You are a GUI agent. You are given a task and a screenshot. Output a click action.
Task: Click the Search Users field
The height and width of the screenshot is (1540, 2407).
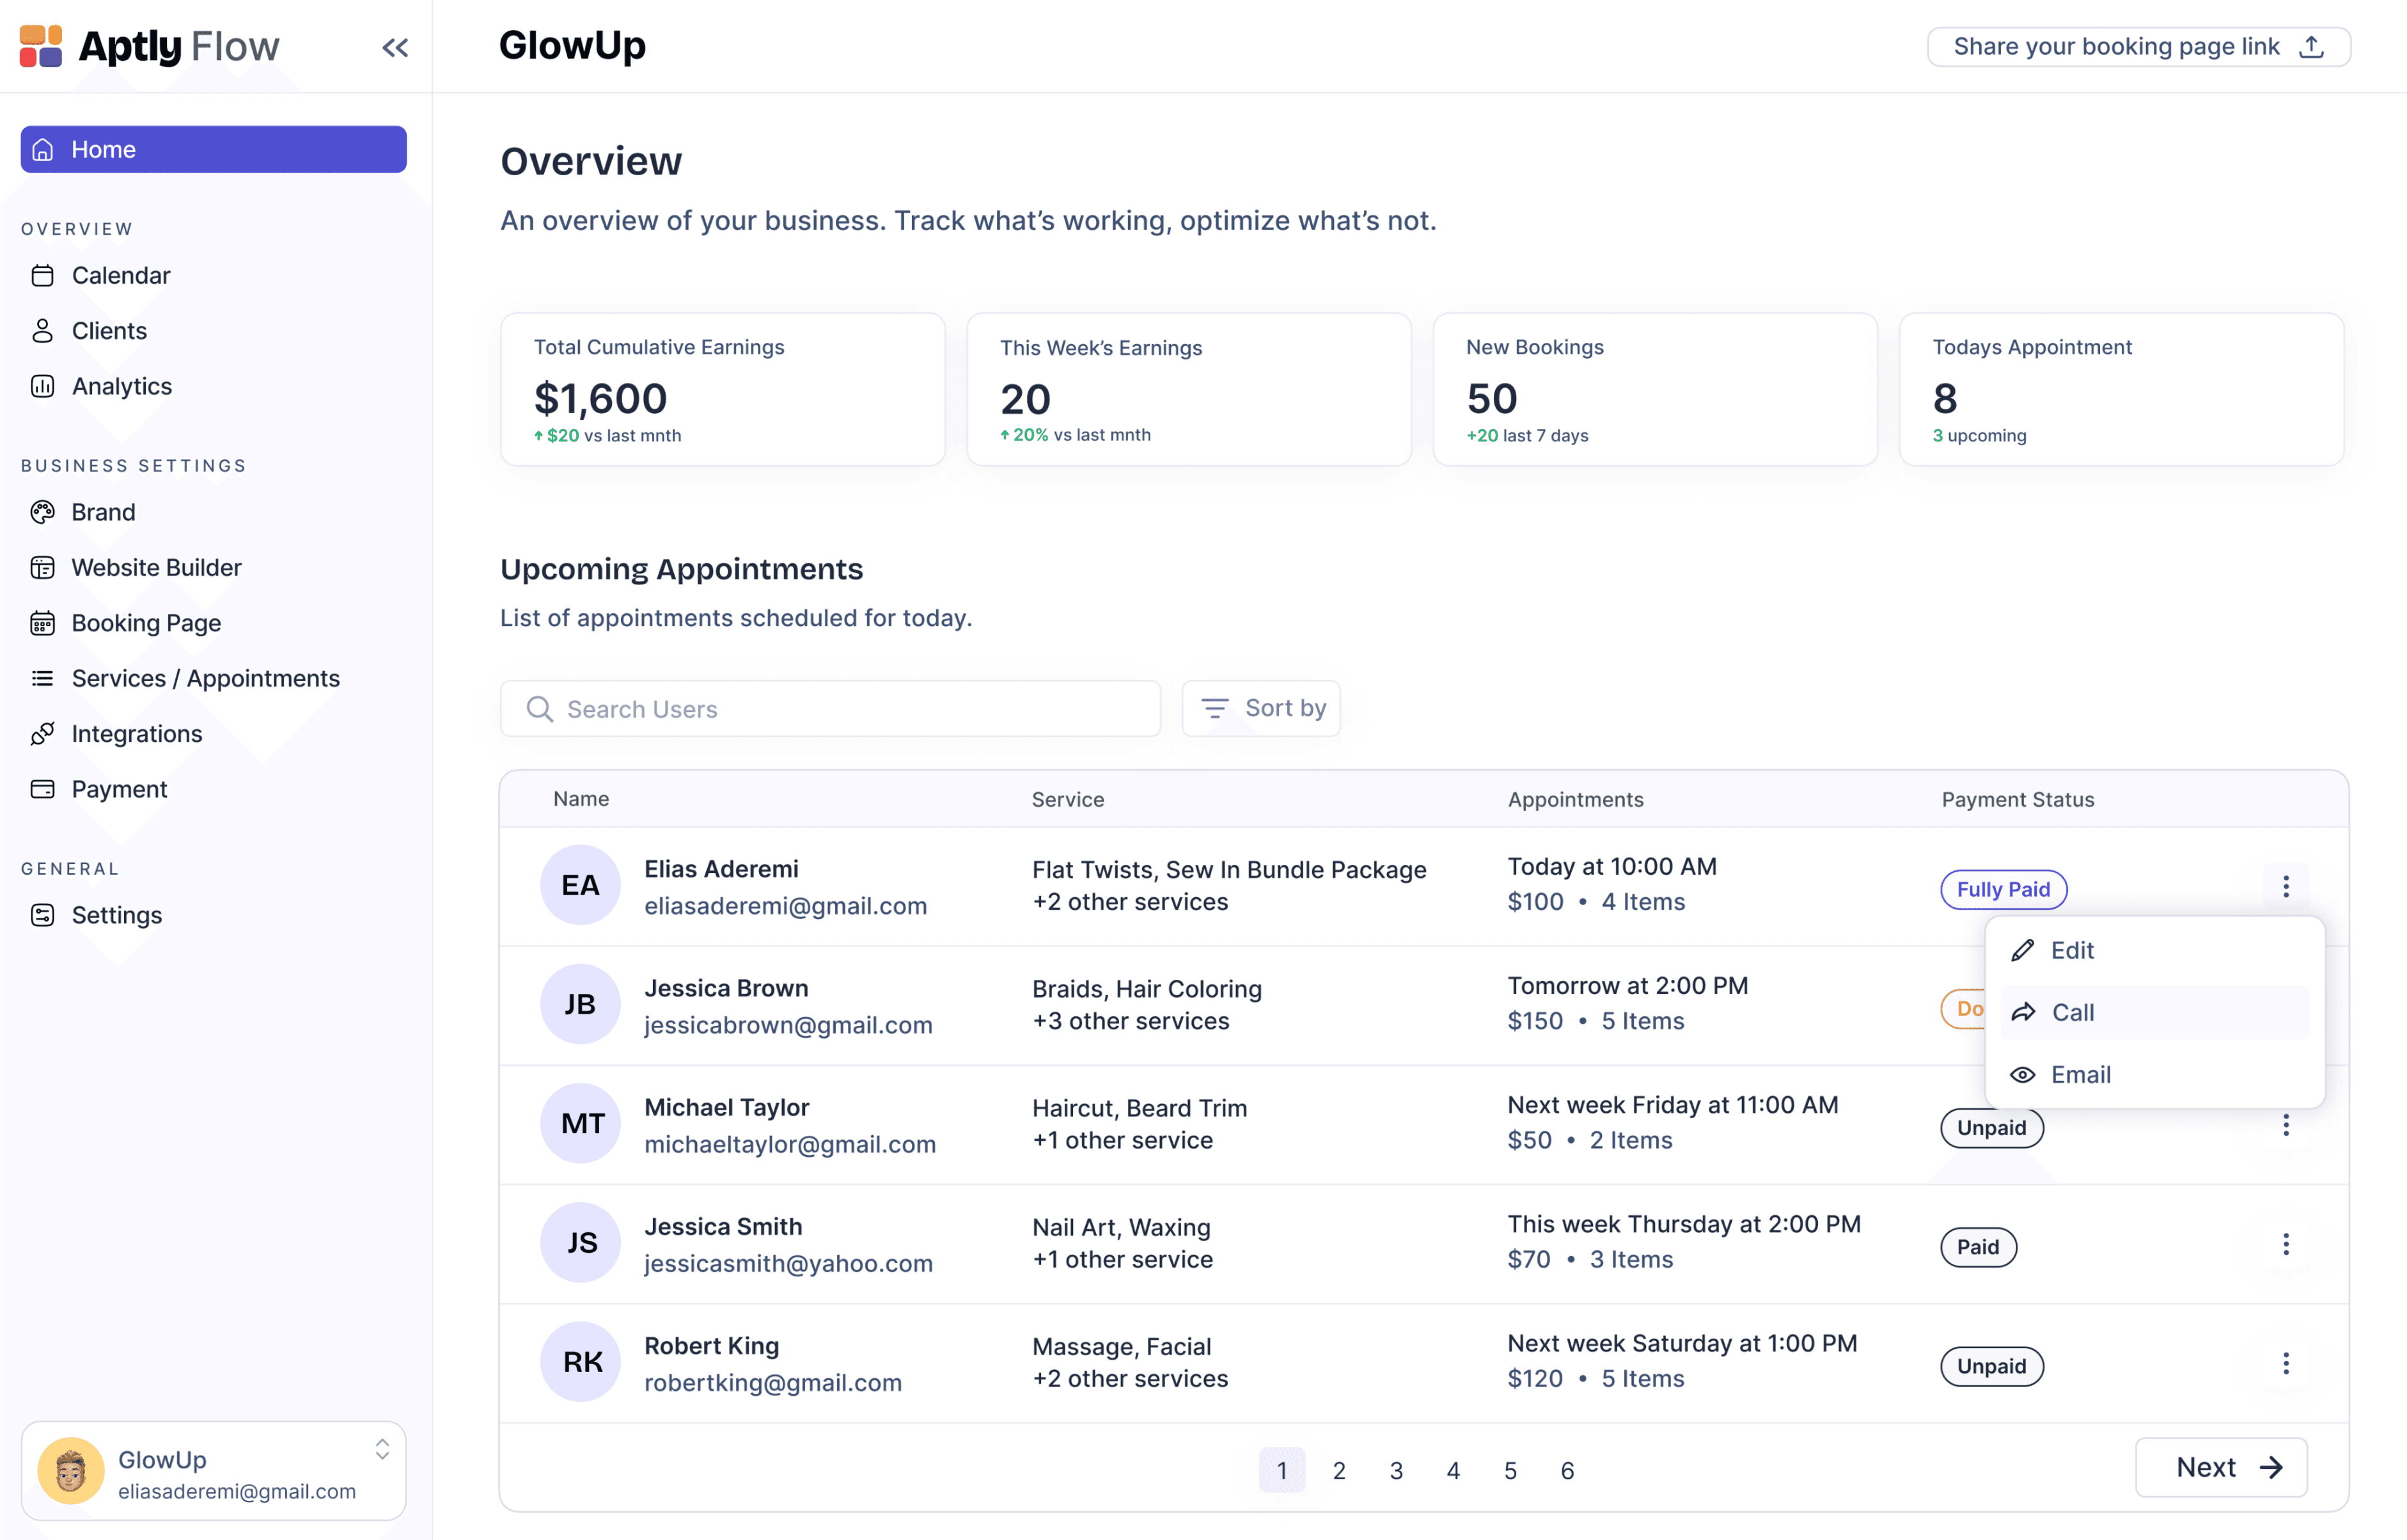click(x=830, y=709)
